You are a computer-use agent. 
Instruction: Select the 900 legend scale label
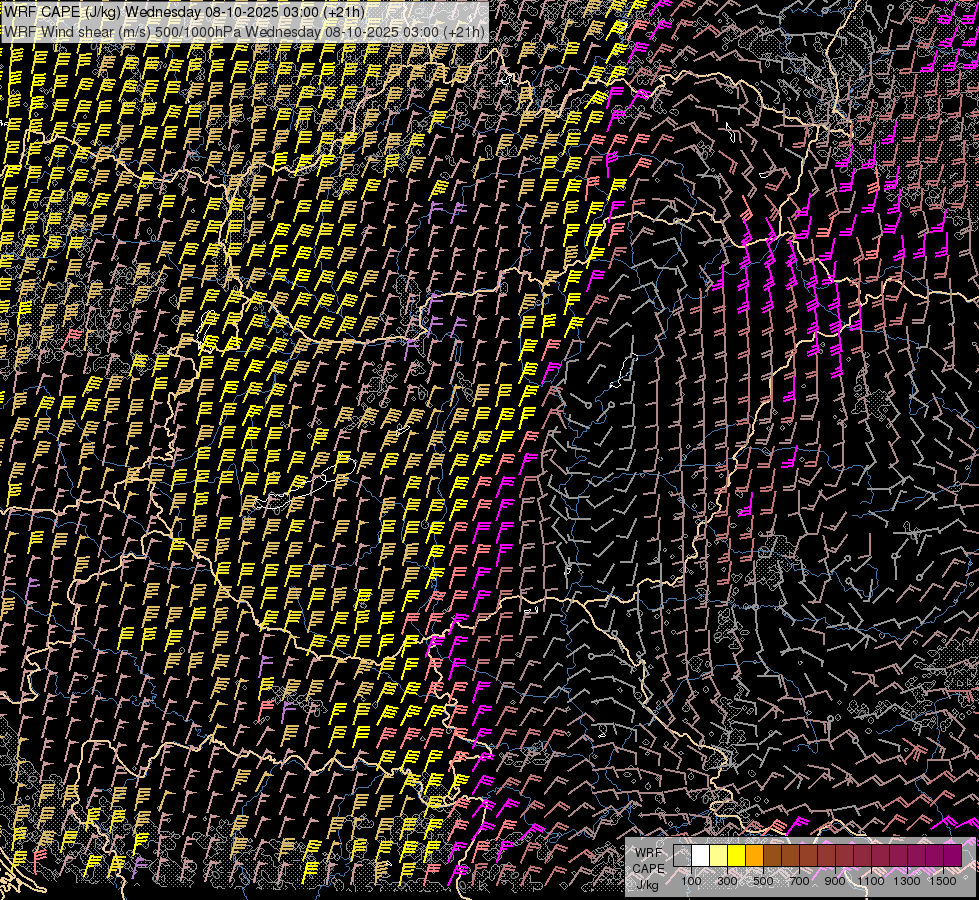pyautogui.click(x=835, y=881)
